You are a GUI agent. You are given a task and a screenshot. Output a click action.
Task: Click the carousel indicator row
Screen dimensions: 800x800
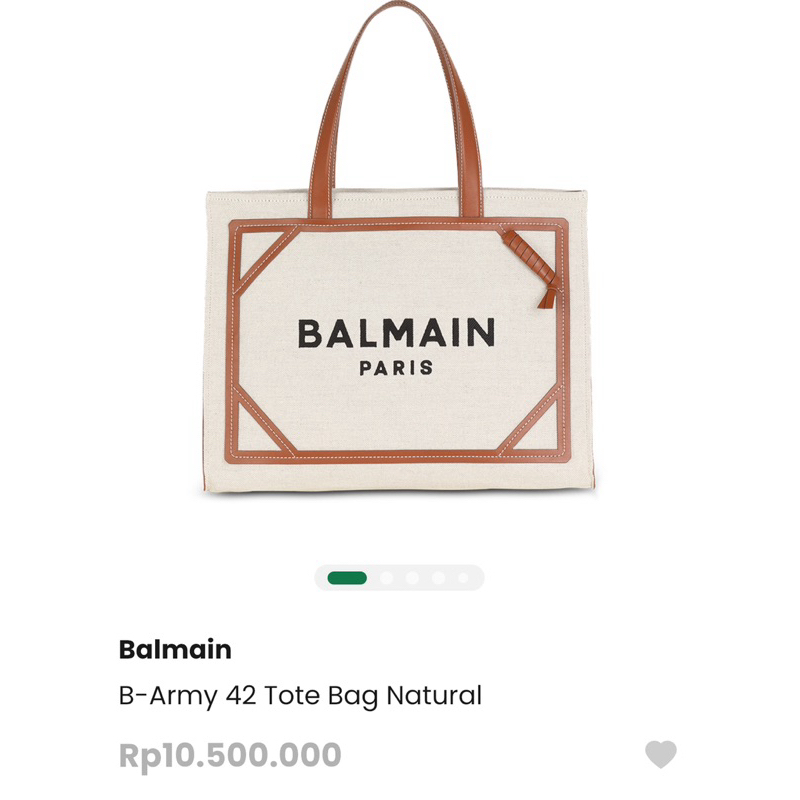click(x=400, y=577)
